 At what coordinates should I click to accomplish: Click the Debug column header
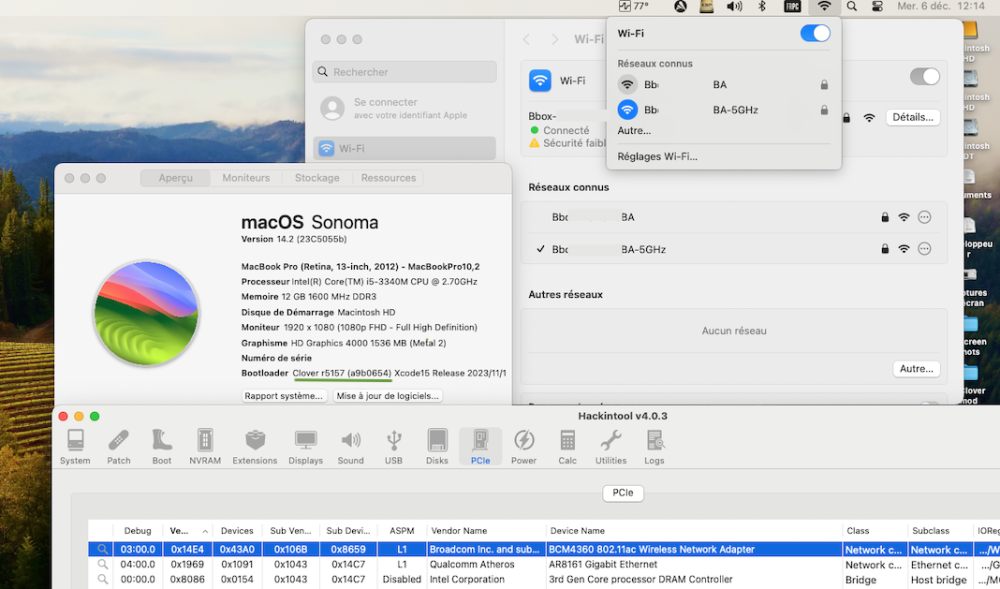[138, 530]
